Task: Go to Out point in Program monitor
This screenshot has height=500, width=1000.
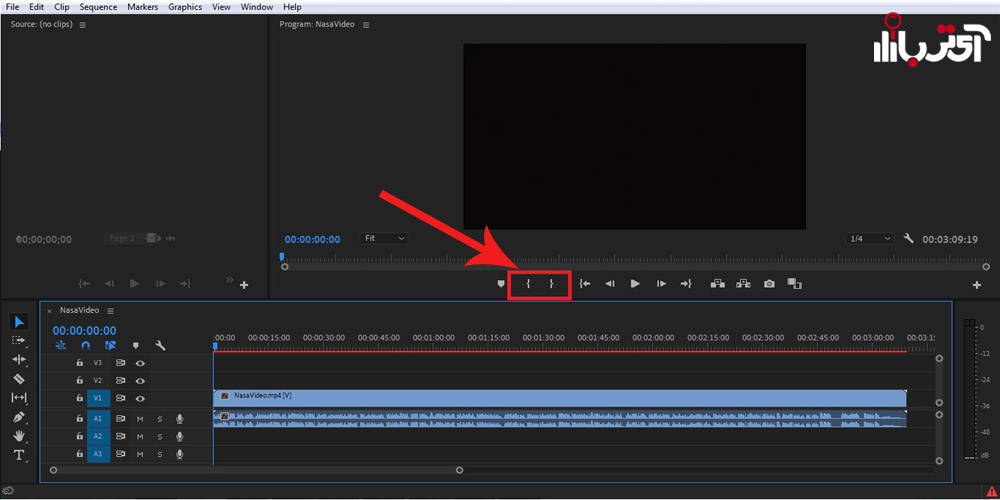Action: pos(686,284)
